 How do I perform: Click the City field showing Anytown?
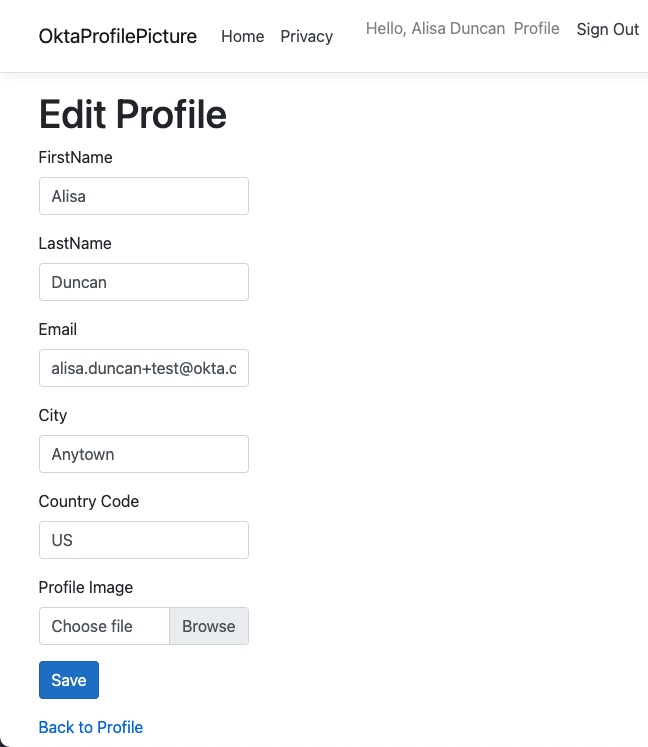[x=143, y=454]
